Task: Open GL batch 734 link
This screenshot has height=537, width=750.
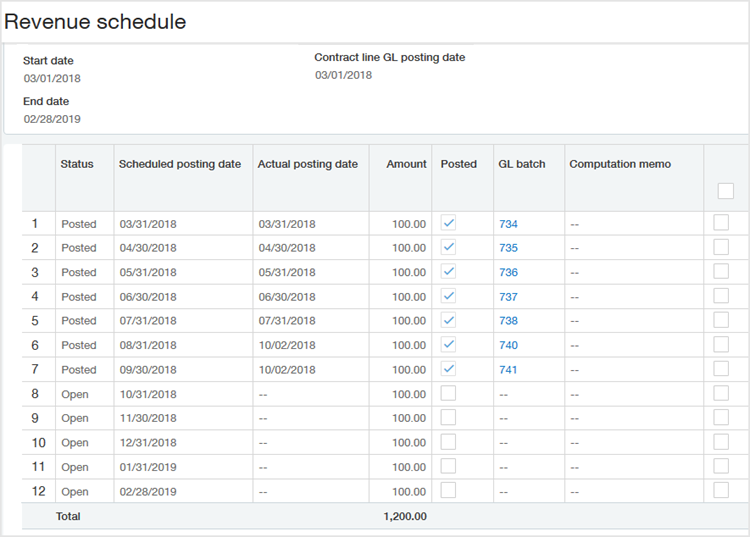Action: (x=508, y=224)
